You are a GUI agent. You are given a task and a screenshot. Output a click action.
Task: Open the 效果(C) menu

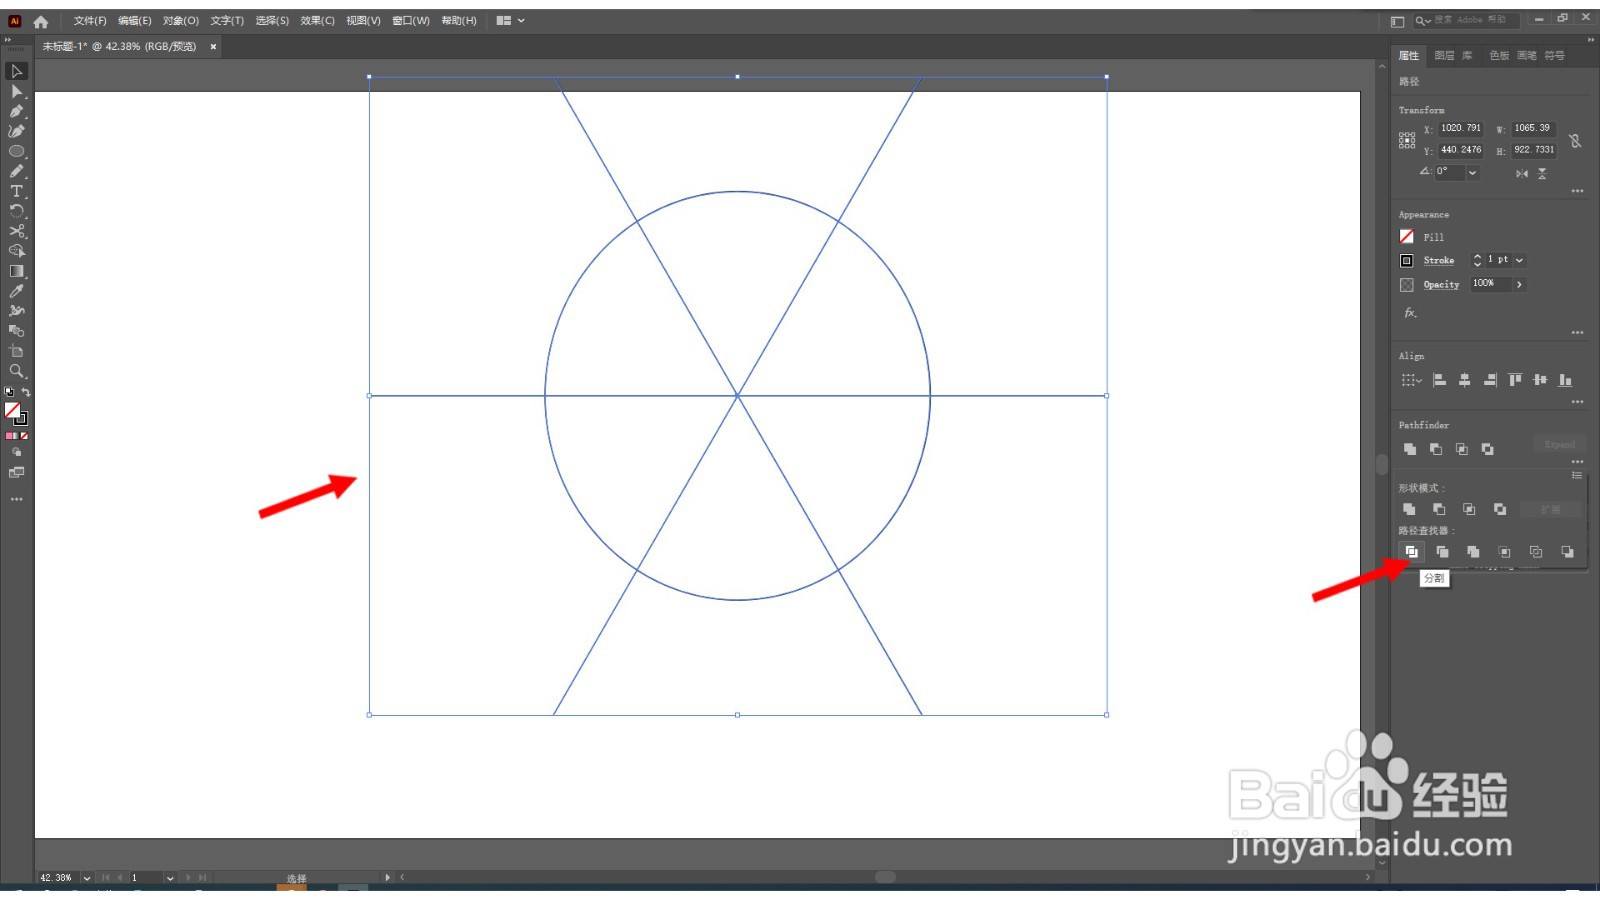tap(318, 20)
